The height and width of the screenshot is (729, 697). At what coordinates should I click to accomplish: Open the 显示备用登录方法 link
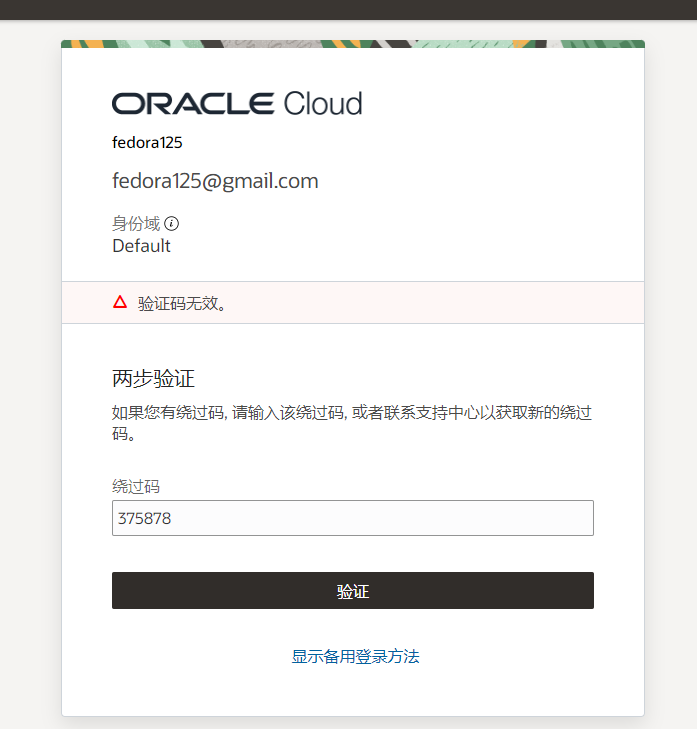355,657
